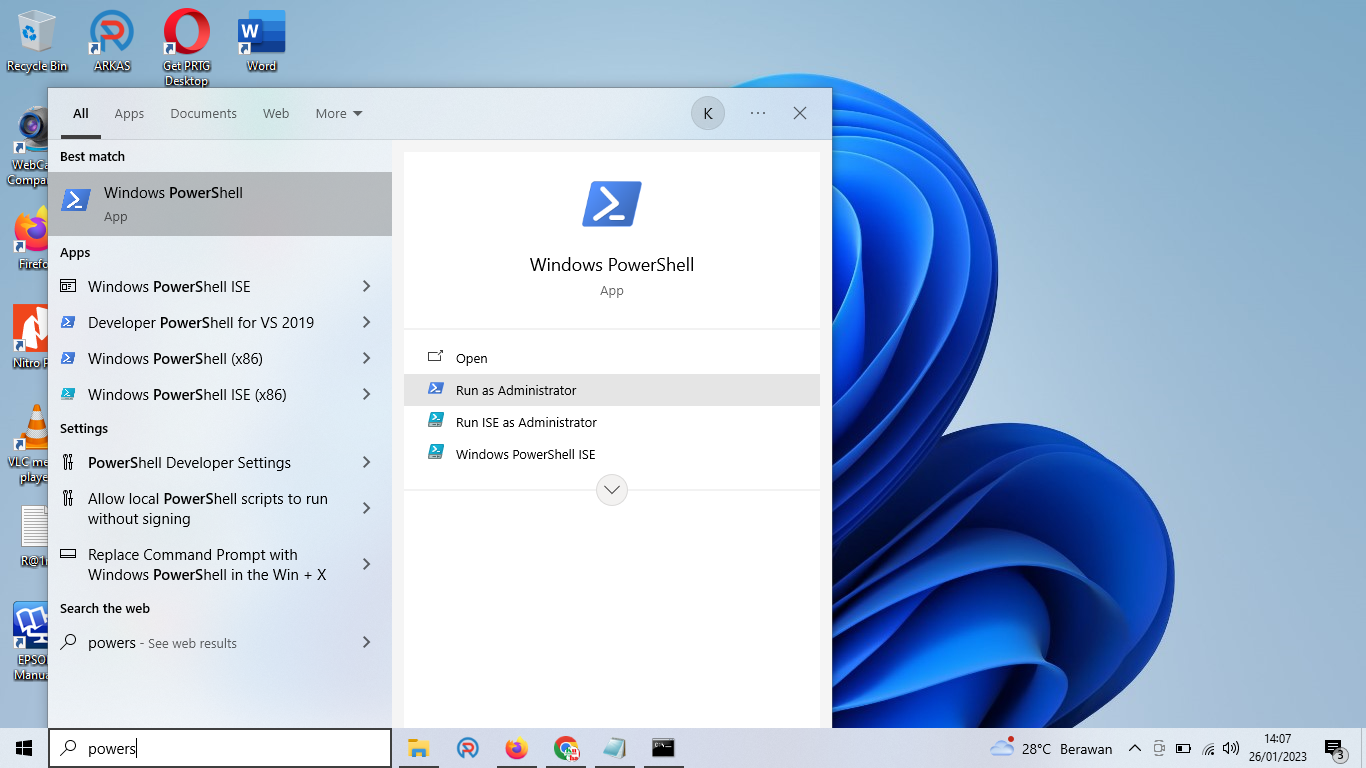The image size is (1366, 768).
Task: Click the Windows PowerShell ISE app icon
Action: [x=68, y=286]
